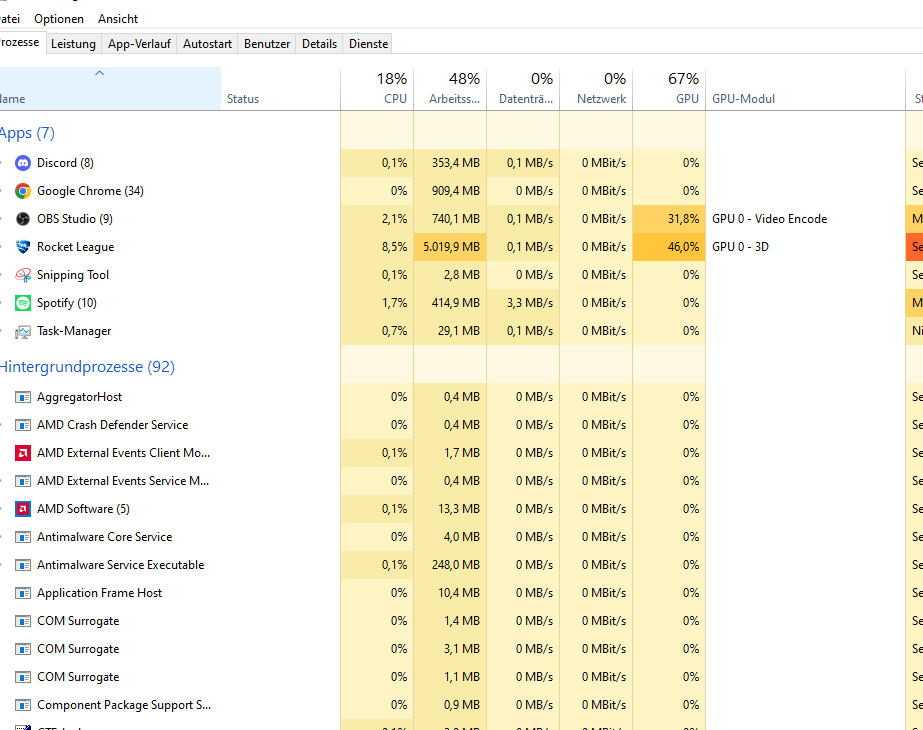This screenshot has height=730, width=923.
Task: Open the Ansicht menu
Action: (118, 19)
